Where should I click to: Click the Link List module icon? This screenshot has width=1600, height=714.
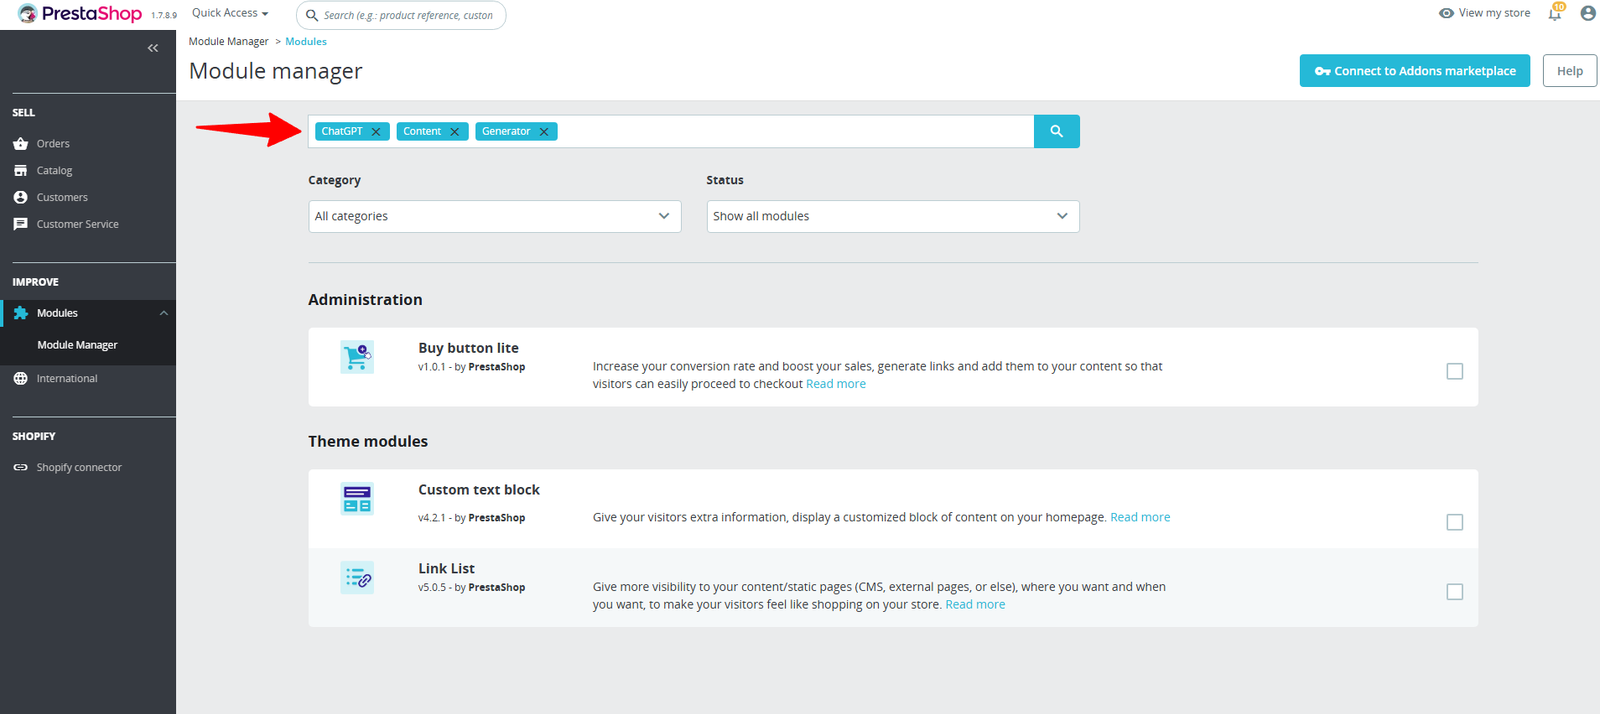[x=357, y=577]
